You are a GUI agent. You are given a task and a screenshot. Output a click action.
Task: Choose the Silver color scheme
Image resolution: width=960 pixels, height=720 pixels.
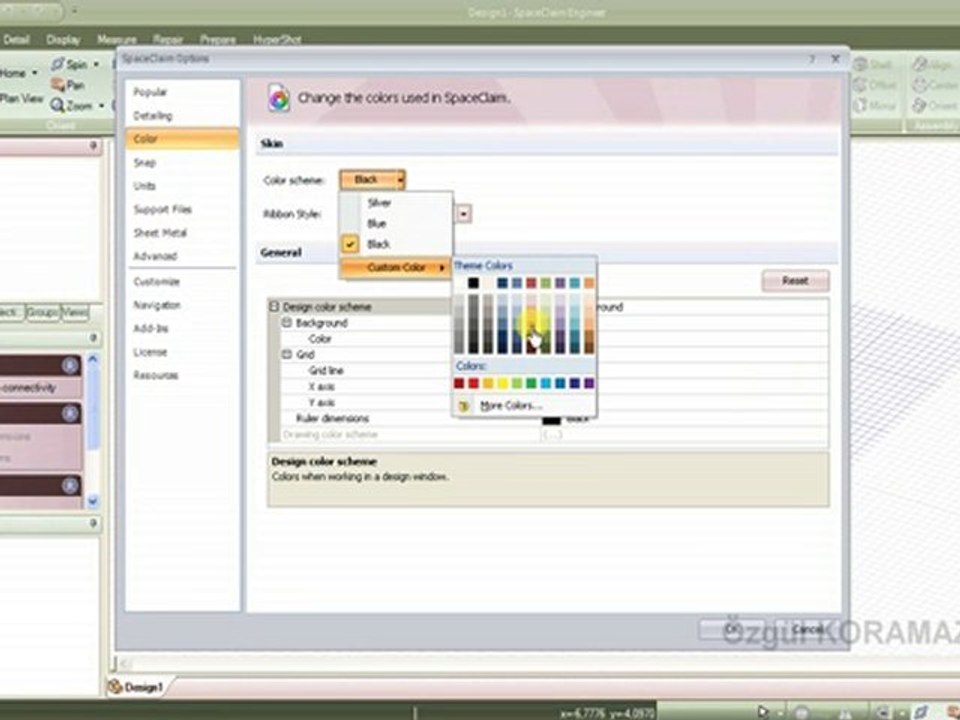(x=396, y=203)
